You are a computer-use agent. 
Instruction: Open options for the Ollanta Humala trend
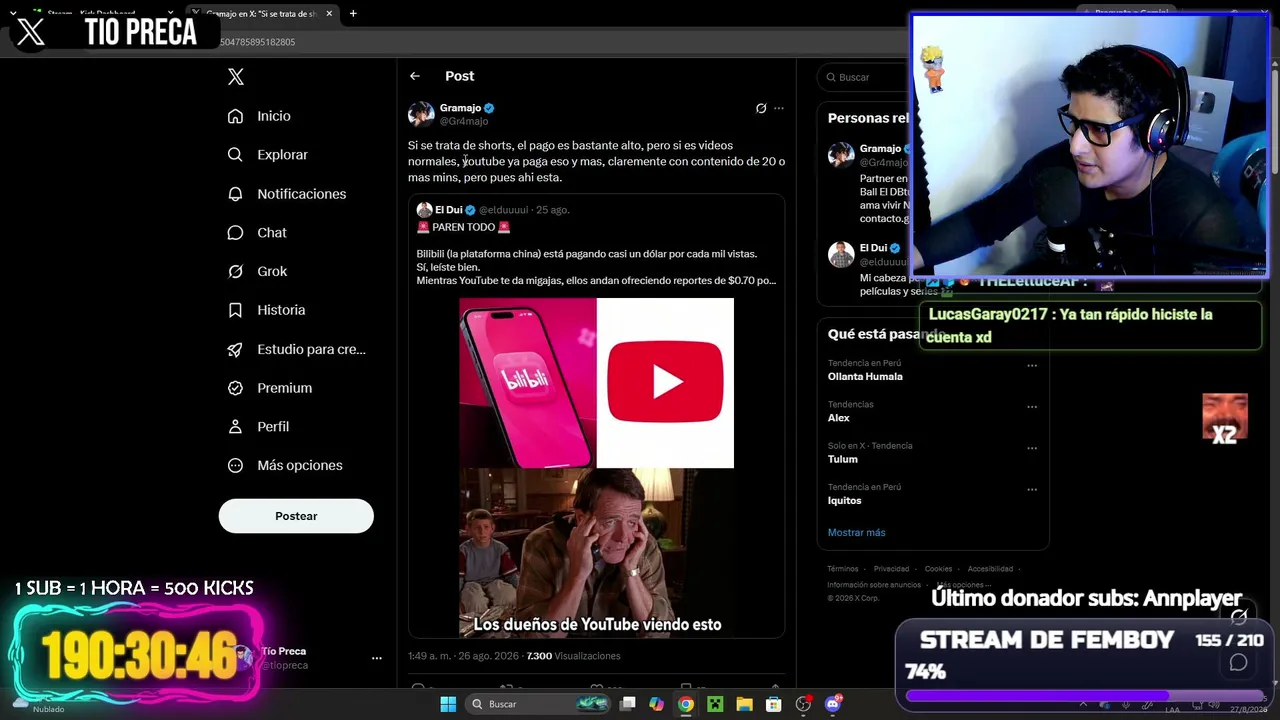point(1032,366)
